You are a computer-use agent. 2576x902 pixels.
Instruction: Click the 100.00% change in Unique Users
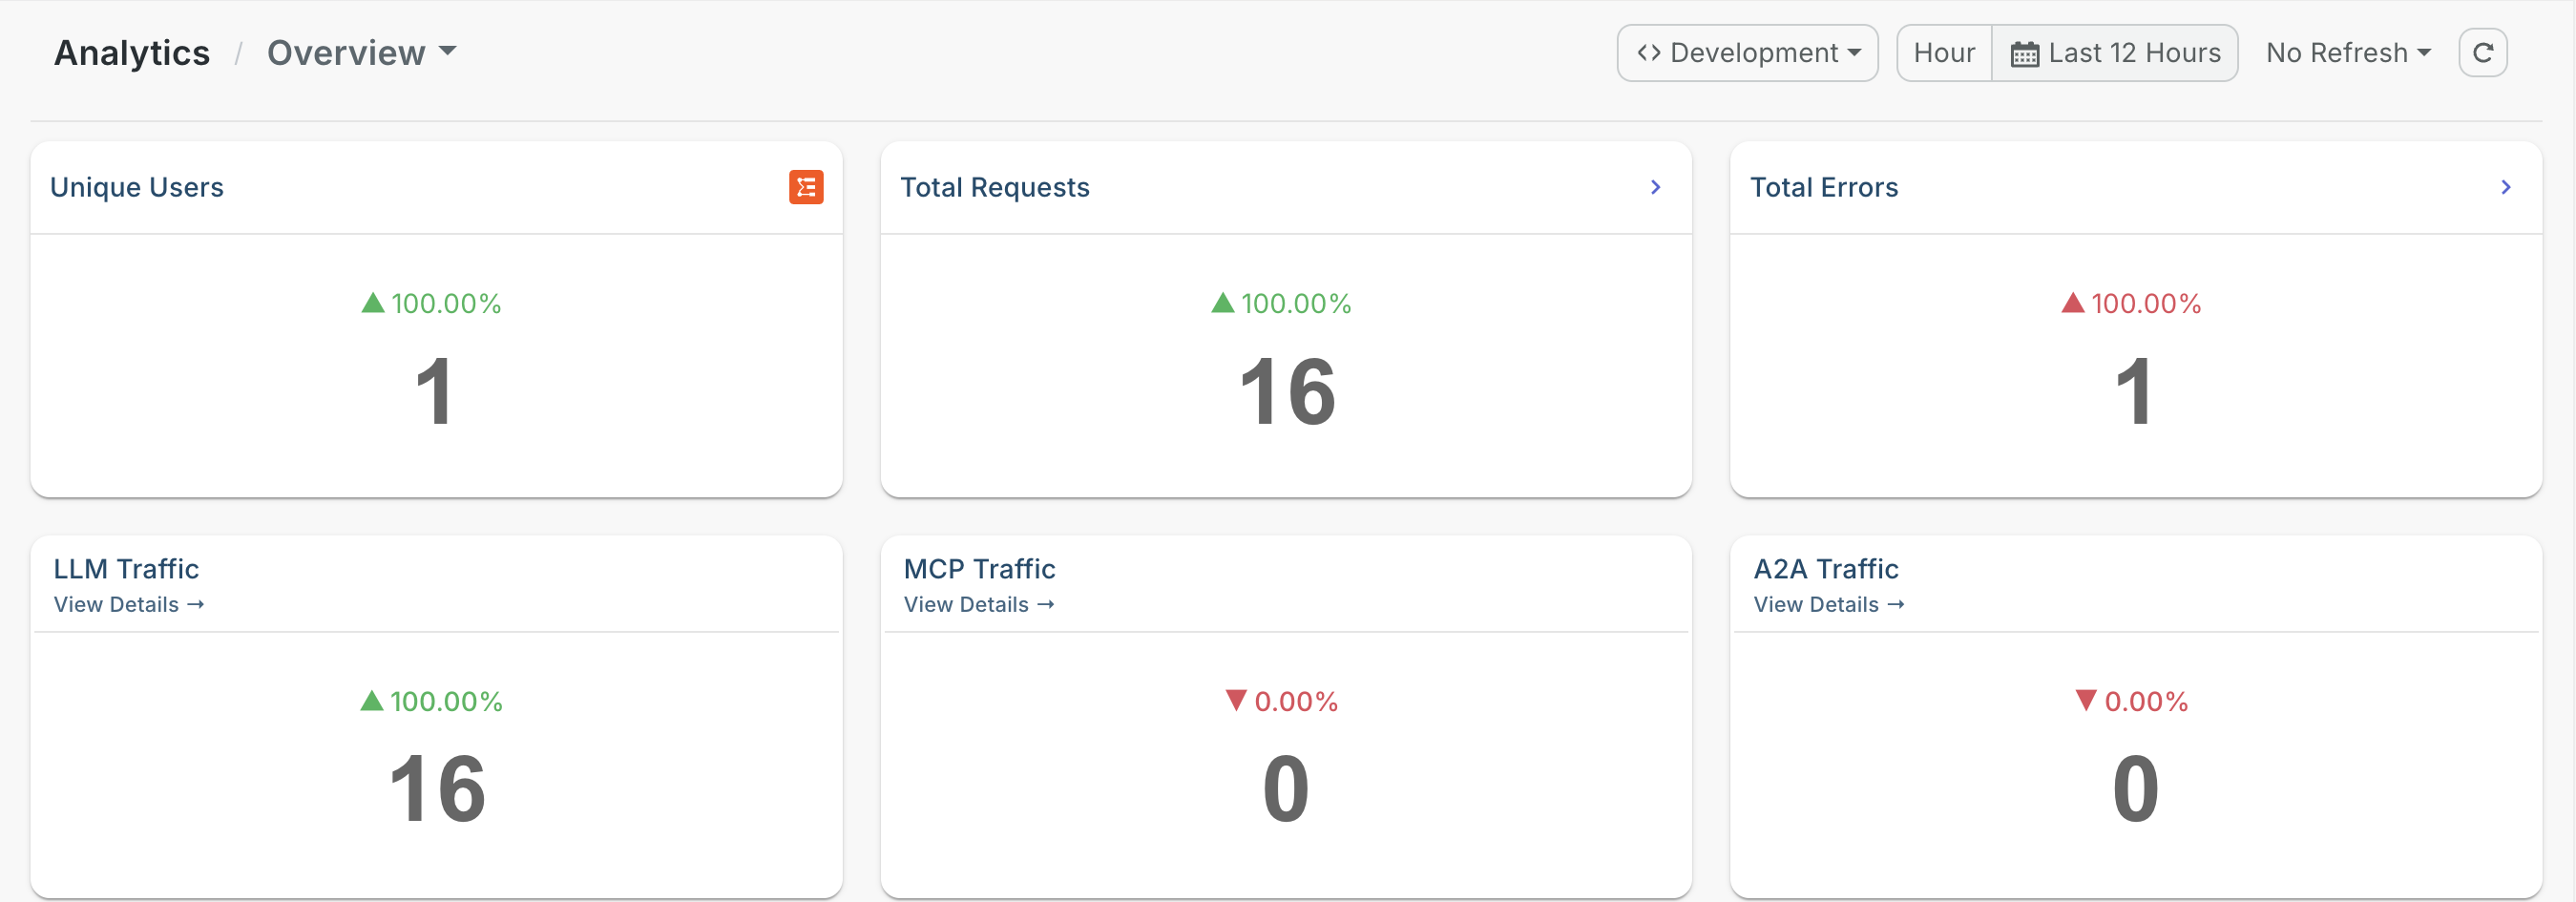pos(432,304)
